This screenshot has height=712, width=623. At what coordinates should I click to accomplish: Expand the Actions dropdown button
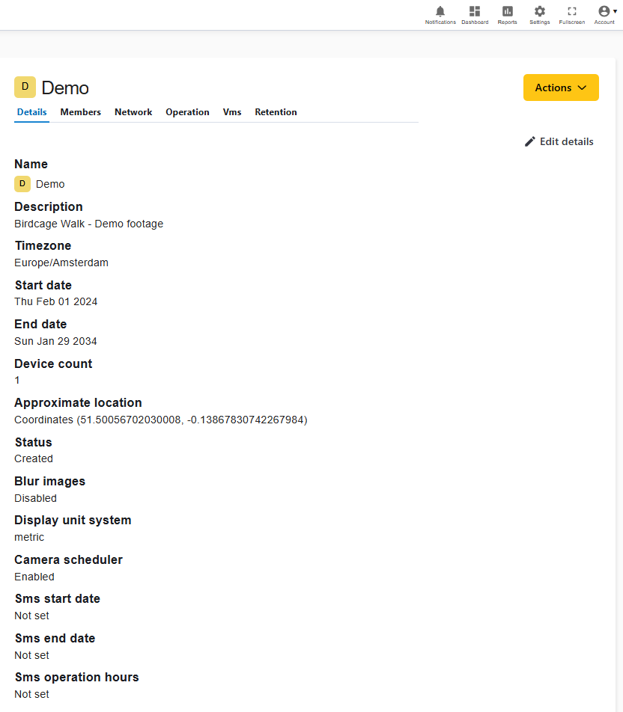point(561,88)
